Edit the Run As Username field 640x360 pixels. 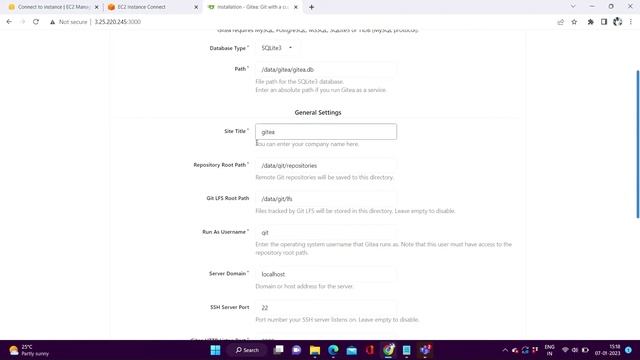326,232
